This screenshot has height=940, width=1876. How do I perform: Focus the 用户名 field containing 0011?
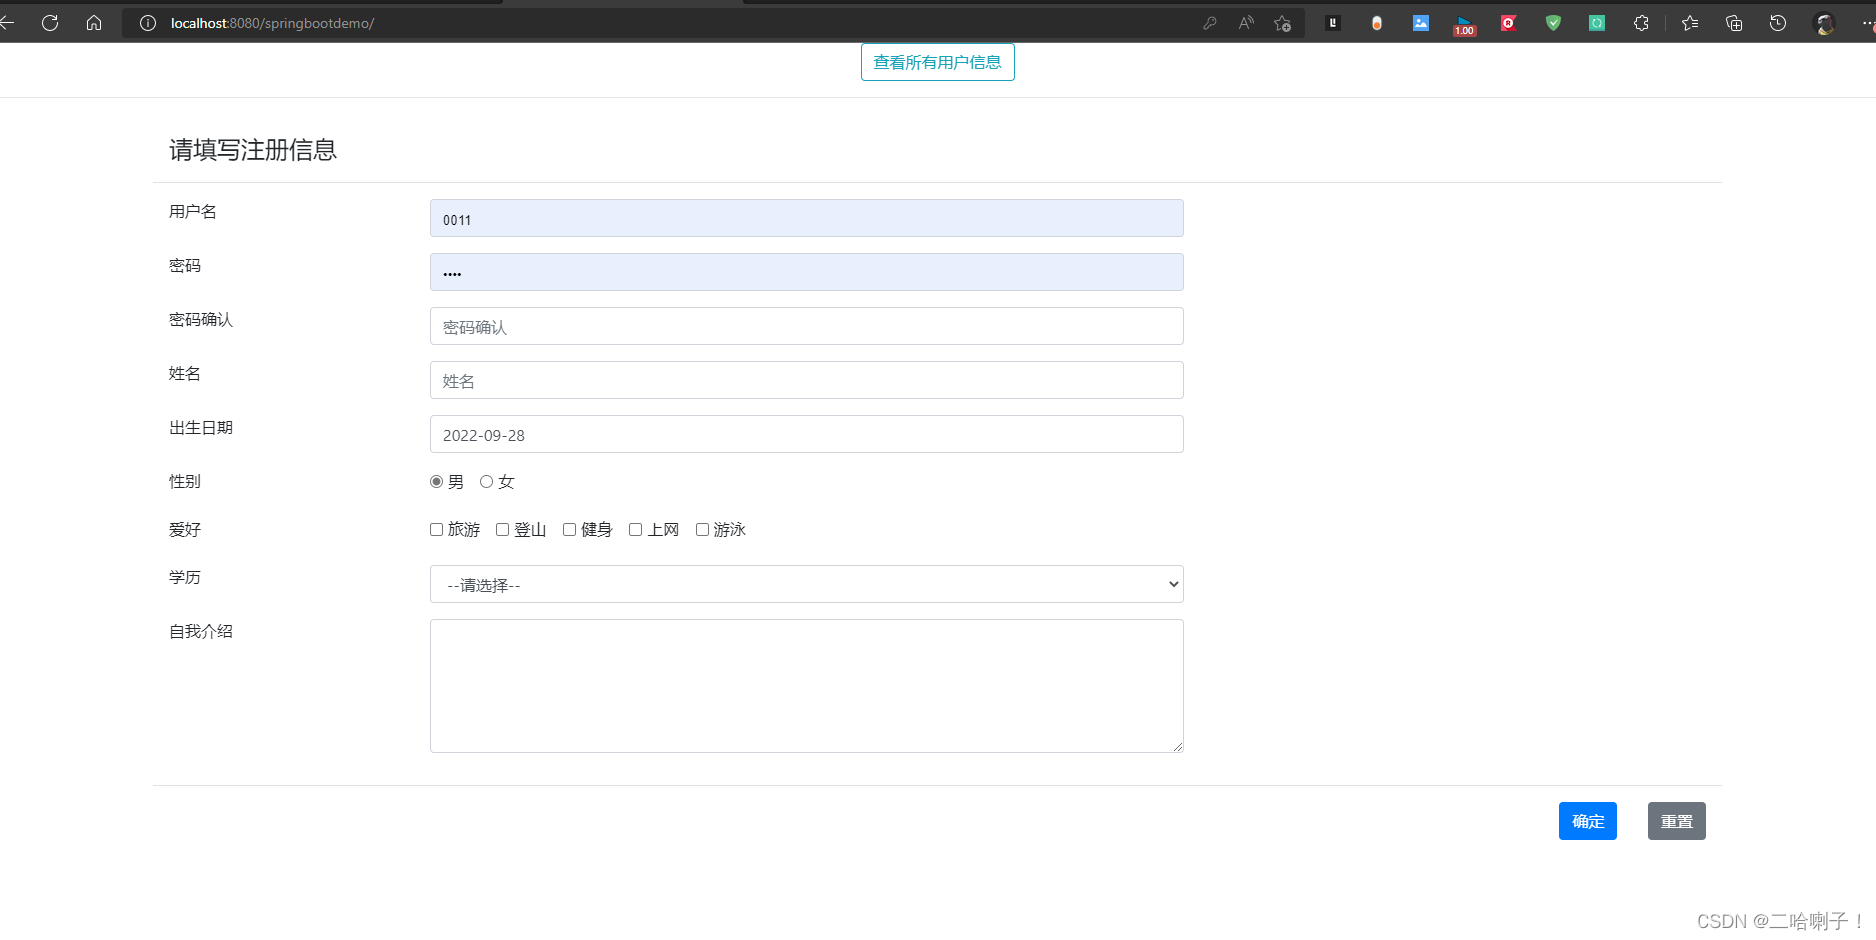pos(807,218)
